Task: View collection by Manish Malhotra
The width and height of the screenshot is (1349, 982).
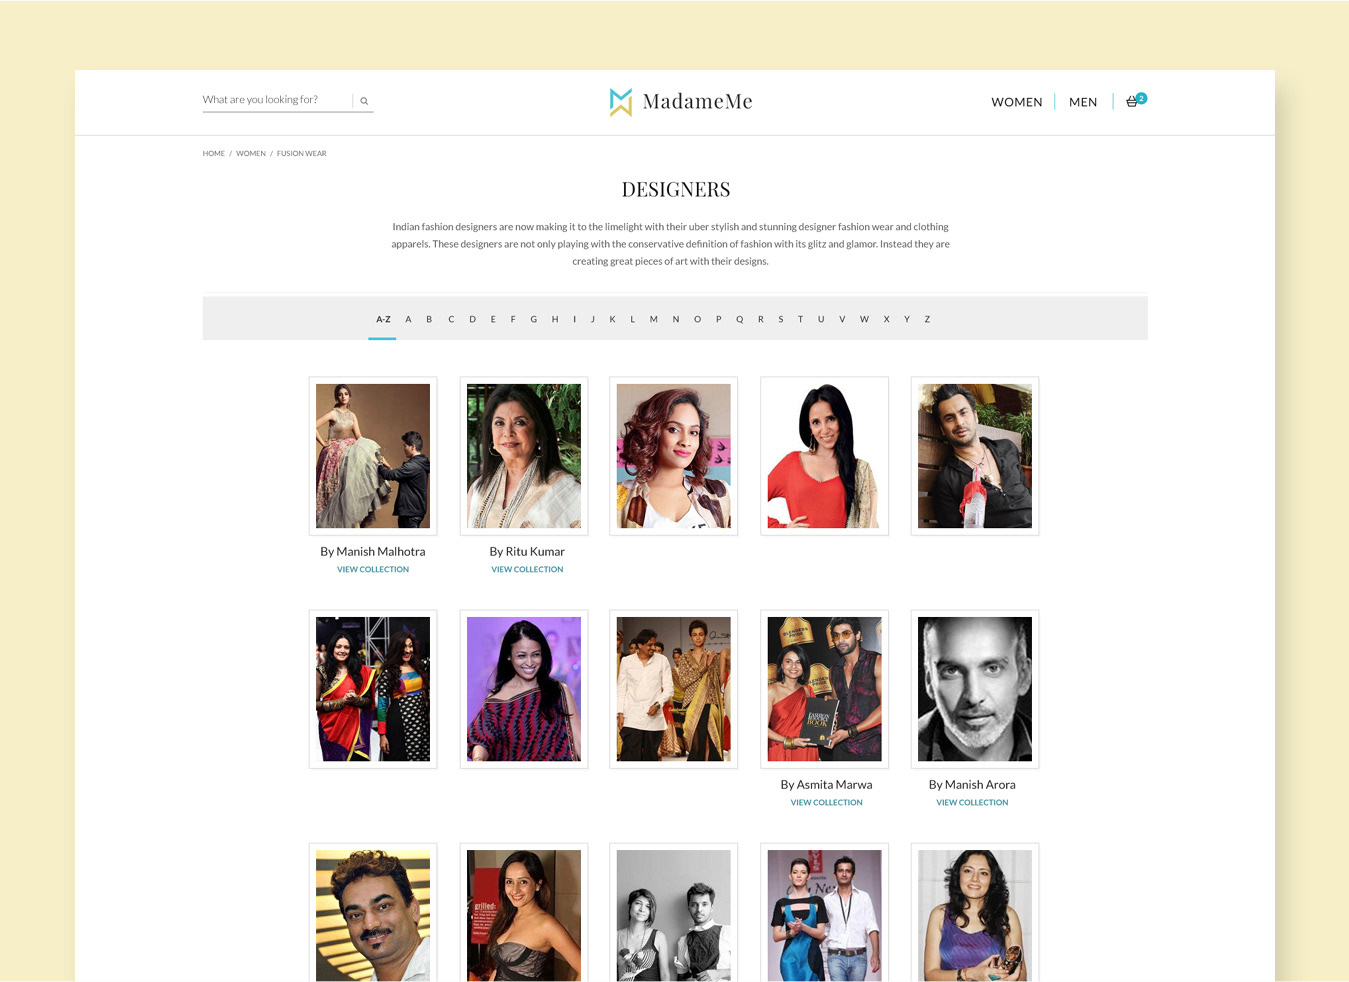Action: pyautogui.click(x=373, y=570)
